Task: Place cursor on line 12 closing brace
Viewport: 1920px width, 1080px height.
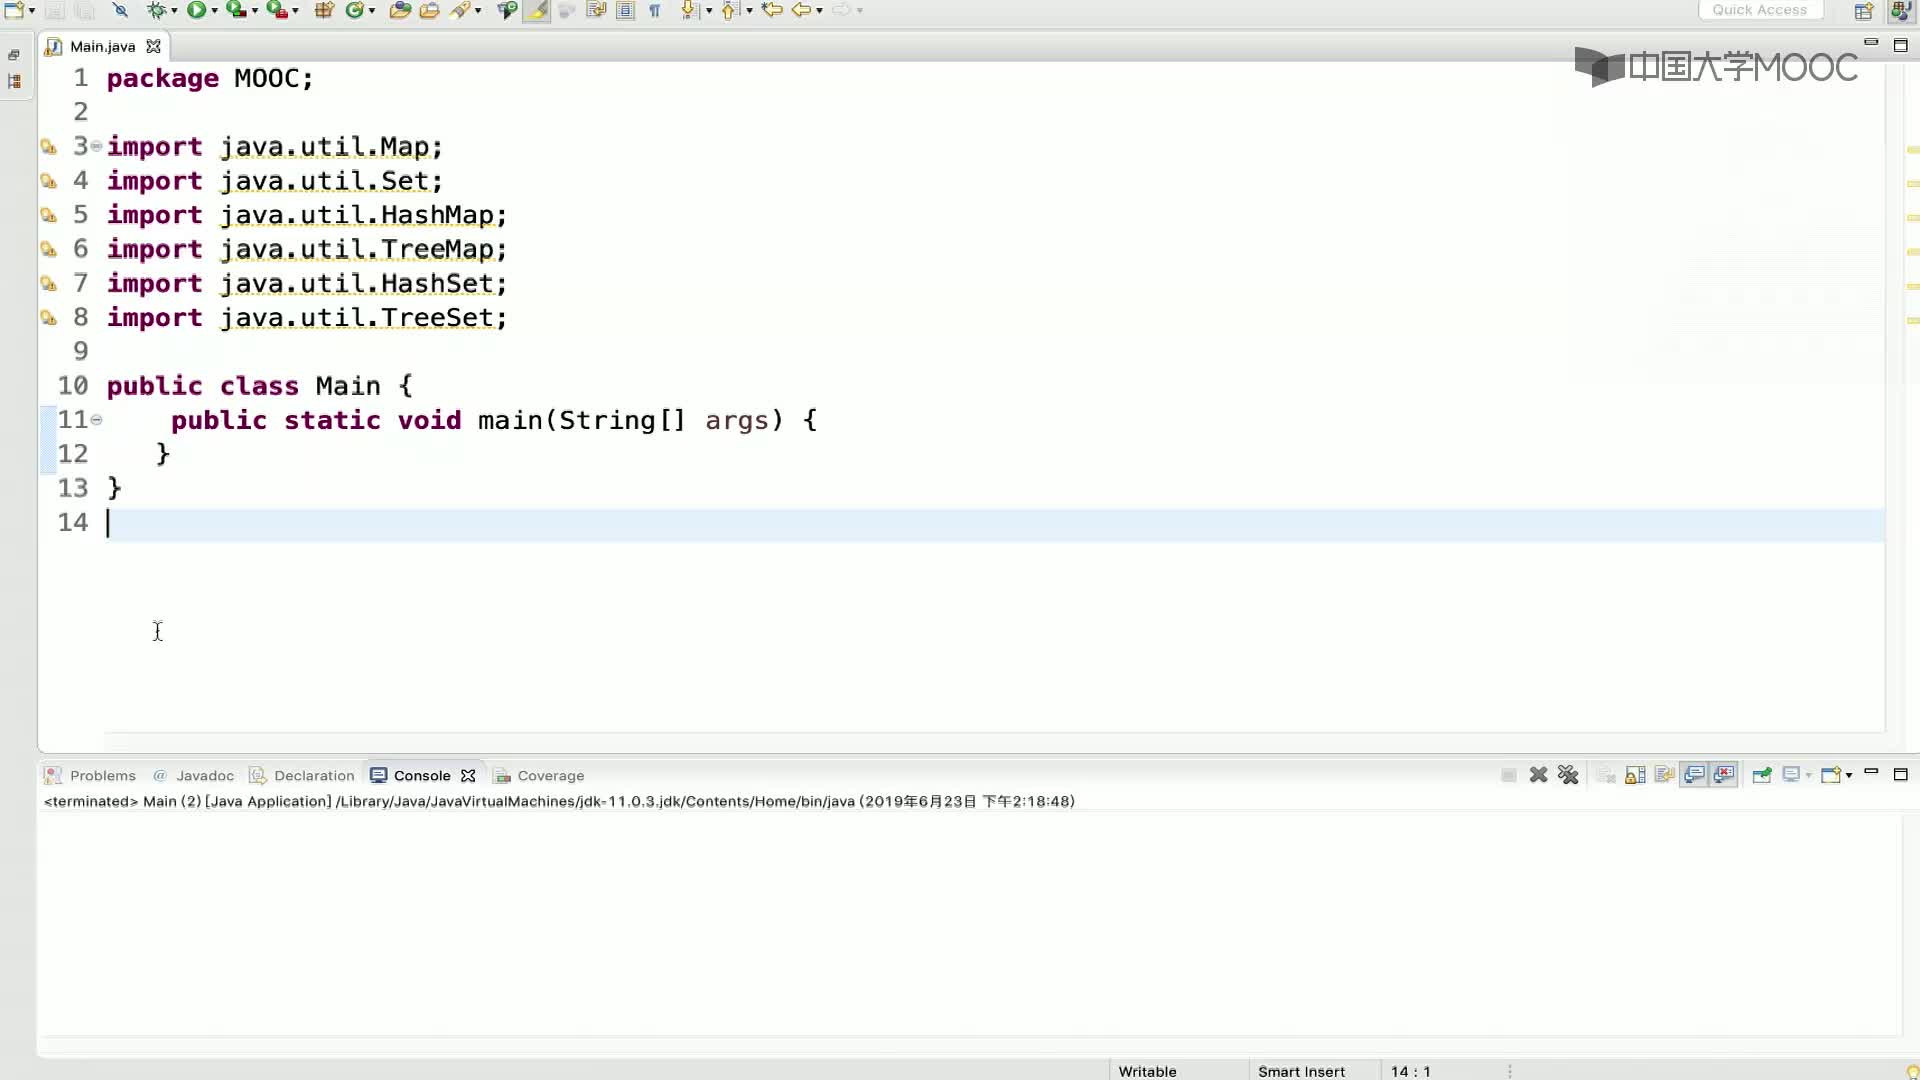Action: pyautogui.click(x=163, y=454)
